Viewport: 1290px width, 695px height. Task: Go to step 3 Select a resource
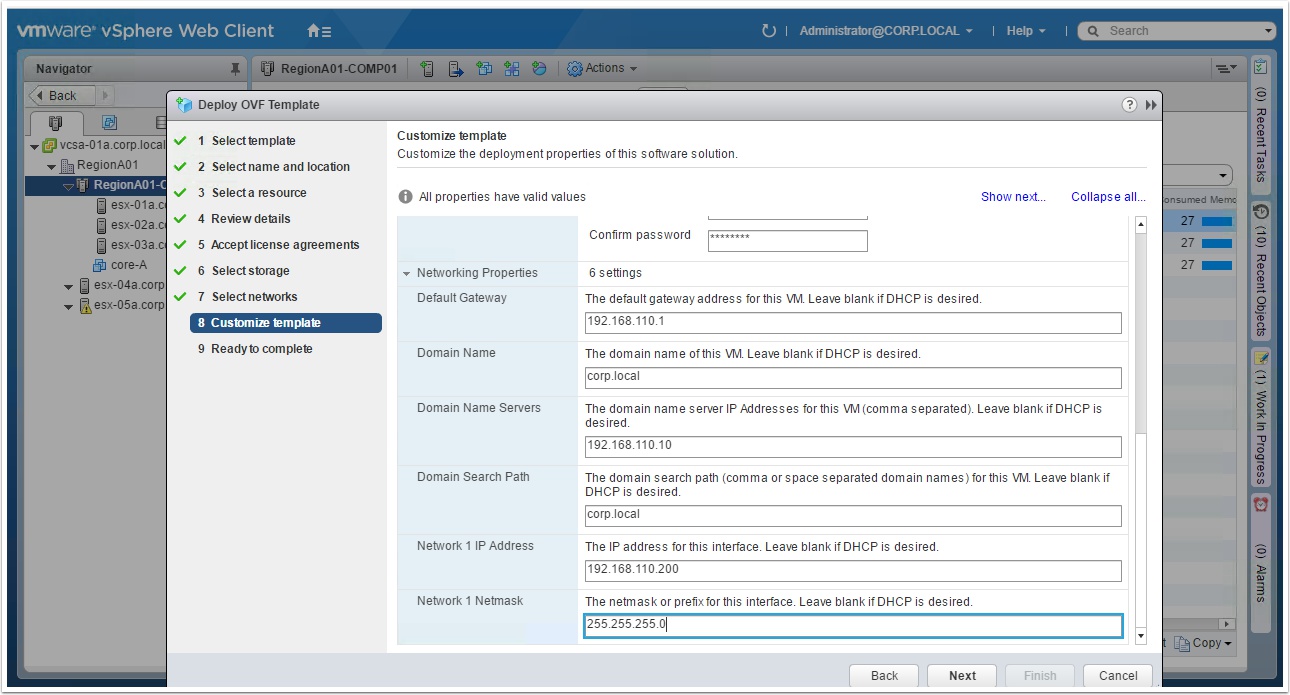252,193
